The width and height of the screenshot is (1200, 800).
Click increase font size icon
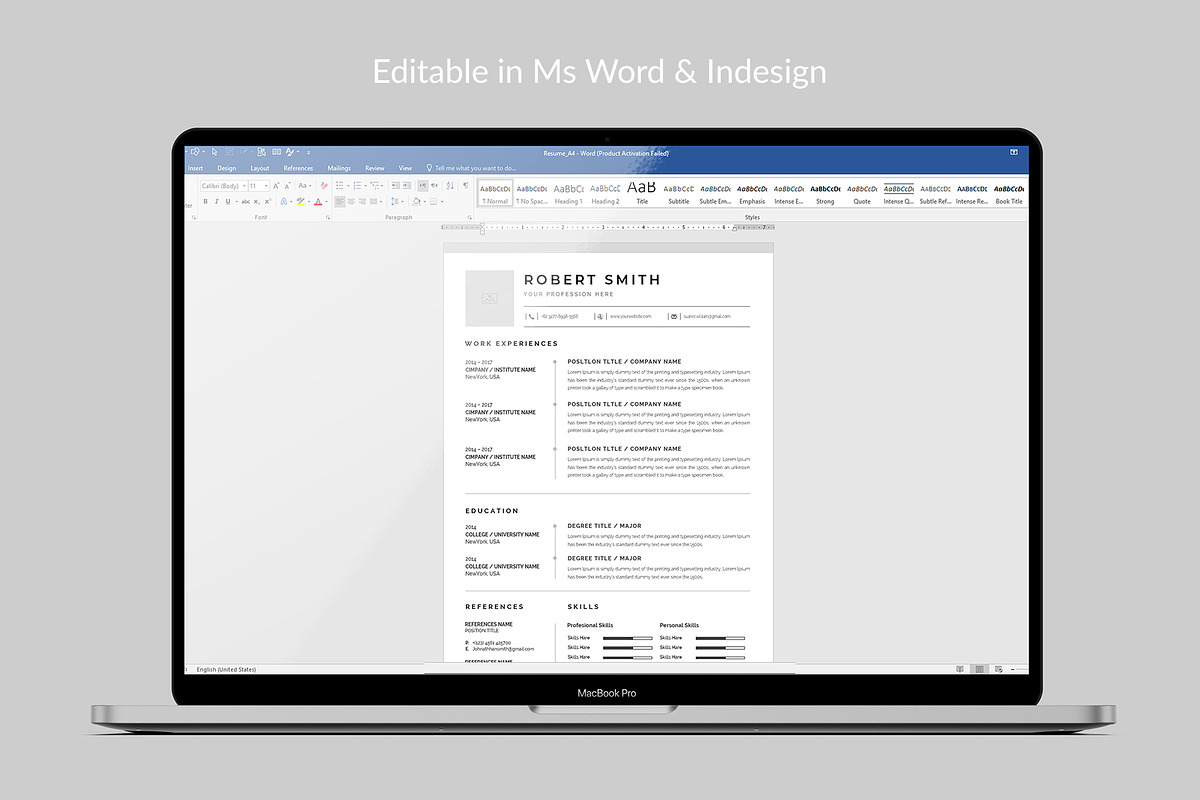(276, 186)
